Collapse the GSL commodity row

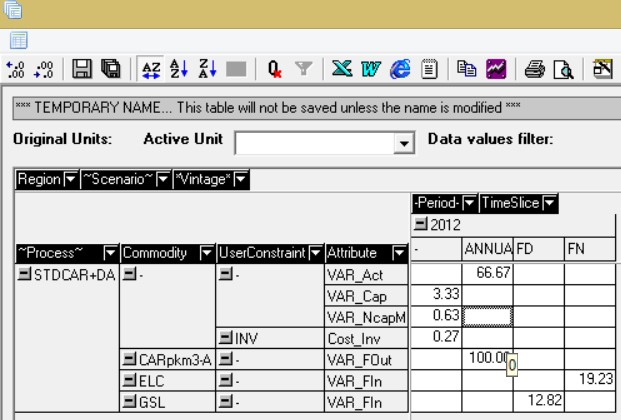coord(130,402)
